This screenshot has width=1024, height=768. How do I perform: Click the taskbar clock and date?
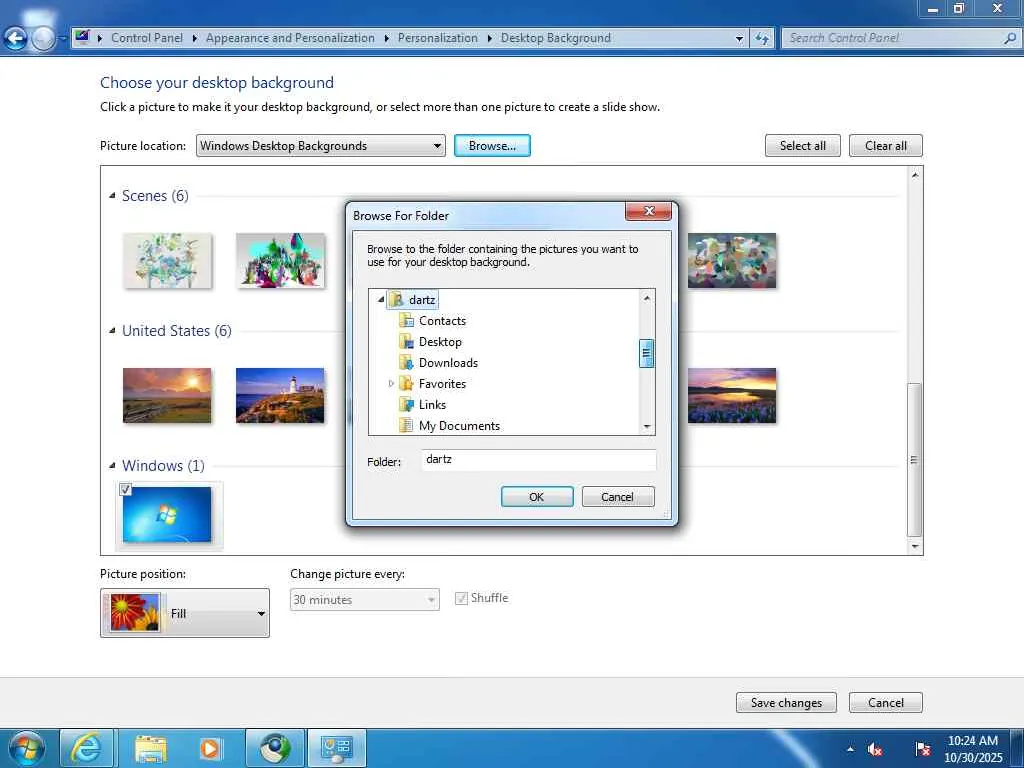click(972, 749)
